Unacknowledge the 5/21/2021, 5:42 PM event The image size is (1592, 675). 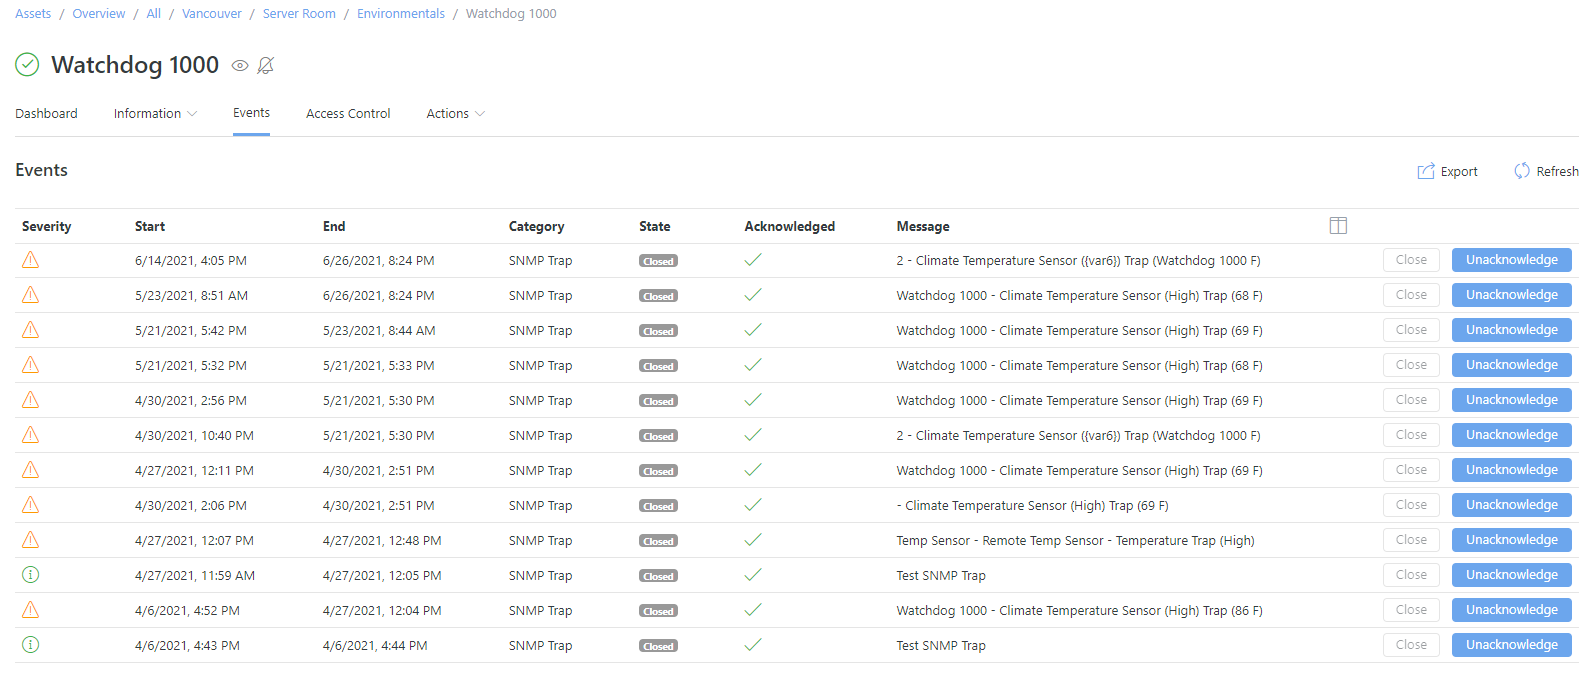1511,330
